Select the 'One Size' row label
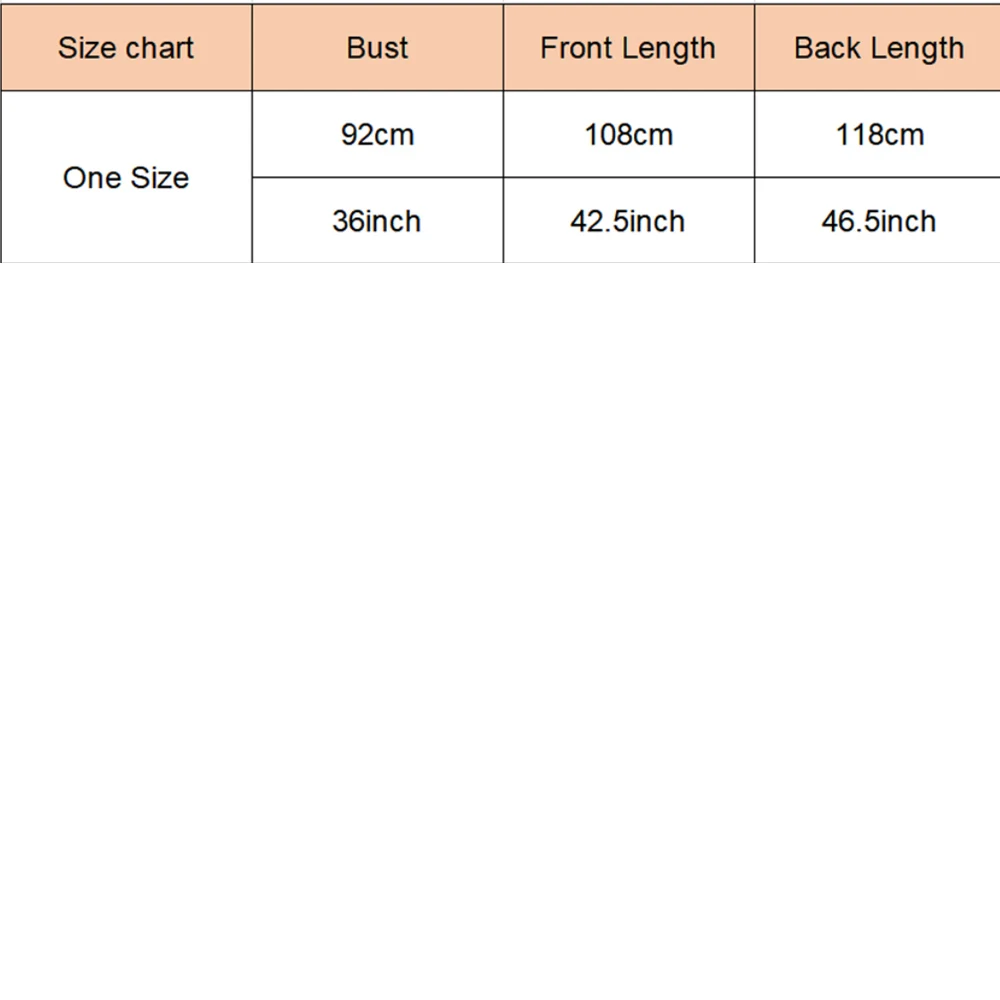1000x1000 pixels. [x=126, y=177]
